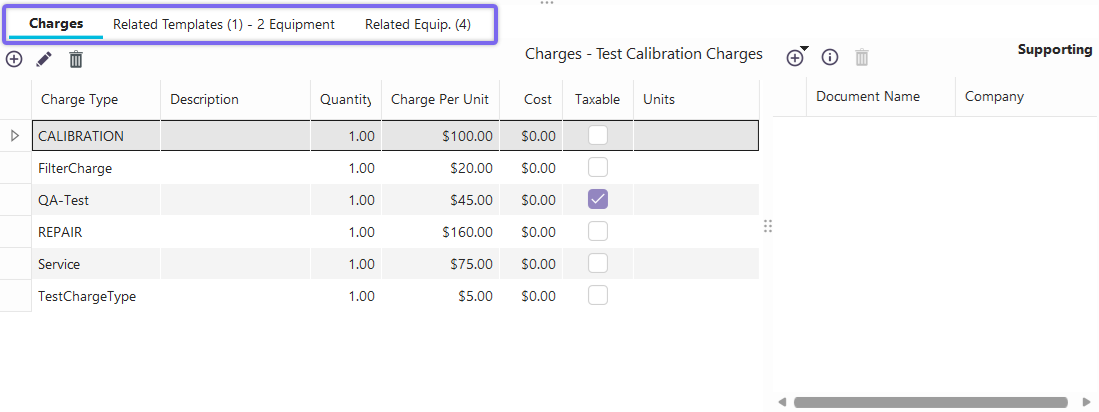Check the Taxable box for REPAIR

coord(598,232)
